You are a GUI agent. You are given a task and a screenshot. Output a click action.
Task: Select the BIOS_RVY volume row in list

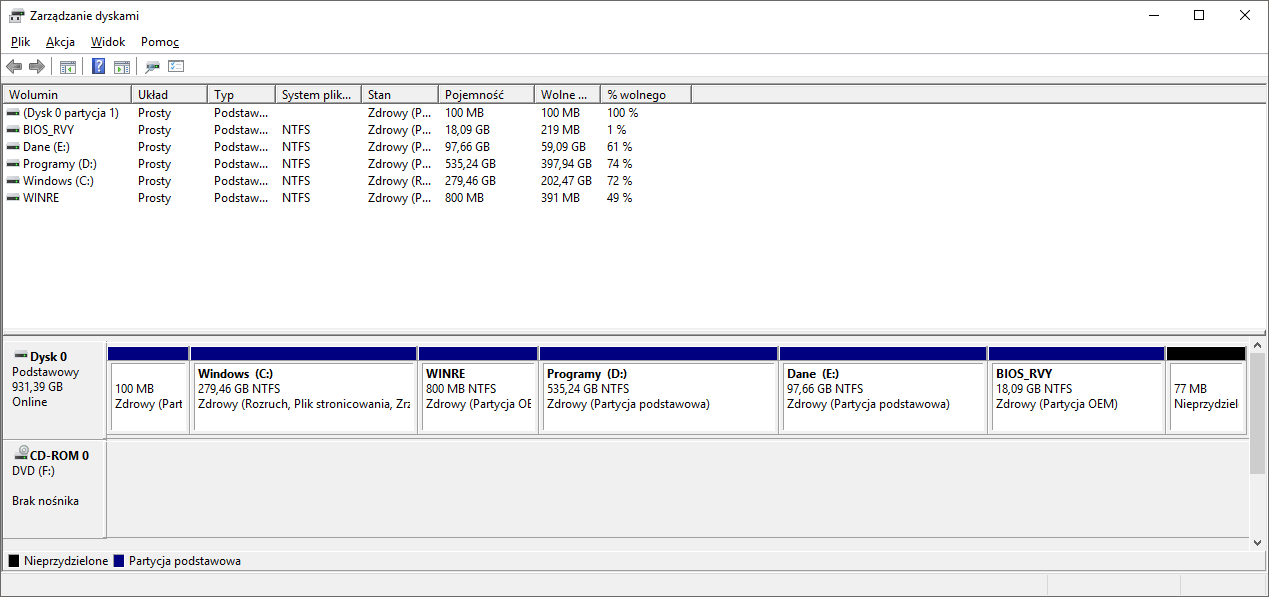tap(48, 130)
